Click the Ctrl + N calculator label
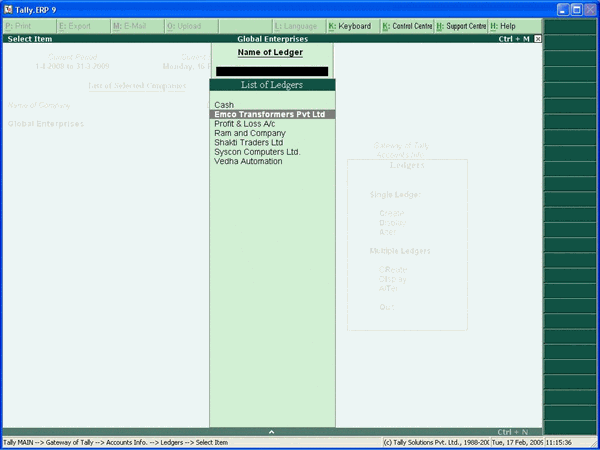This screenshot has height=450, width=600. (x=512, y=432)
